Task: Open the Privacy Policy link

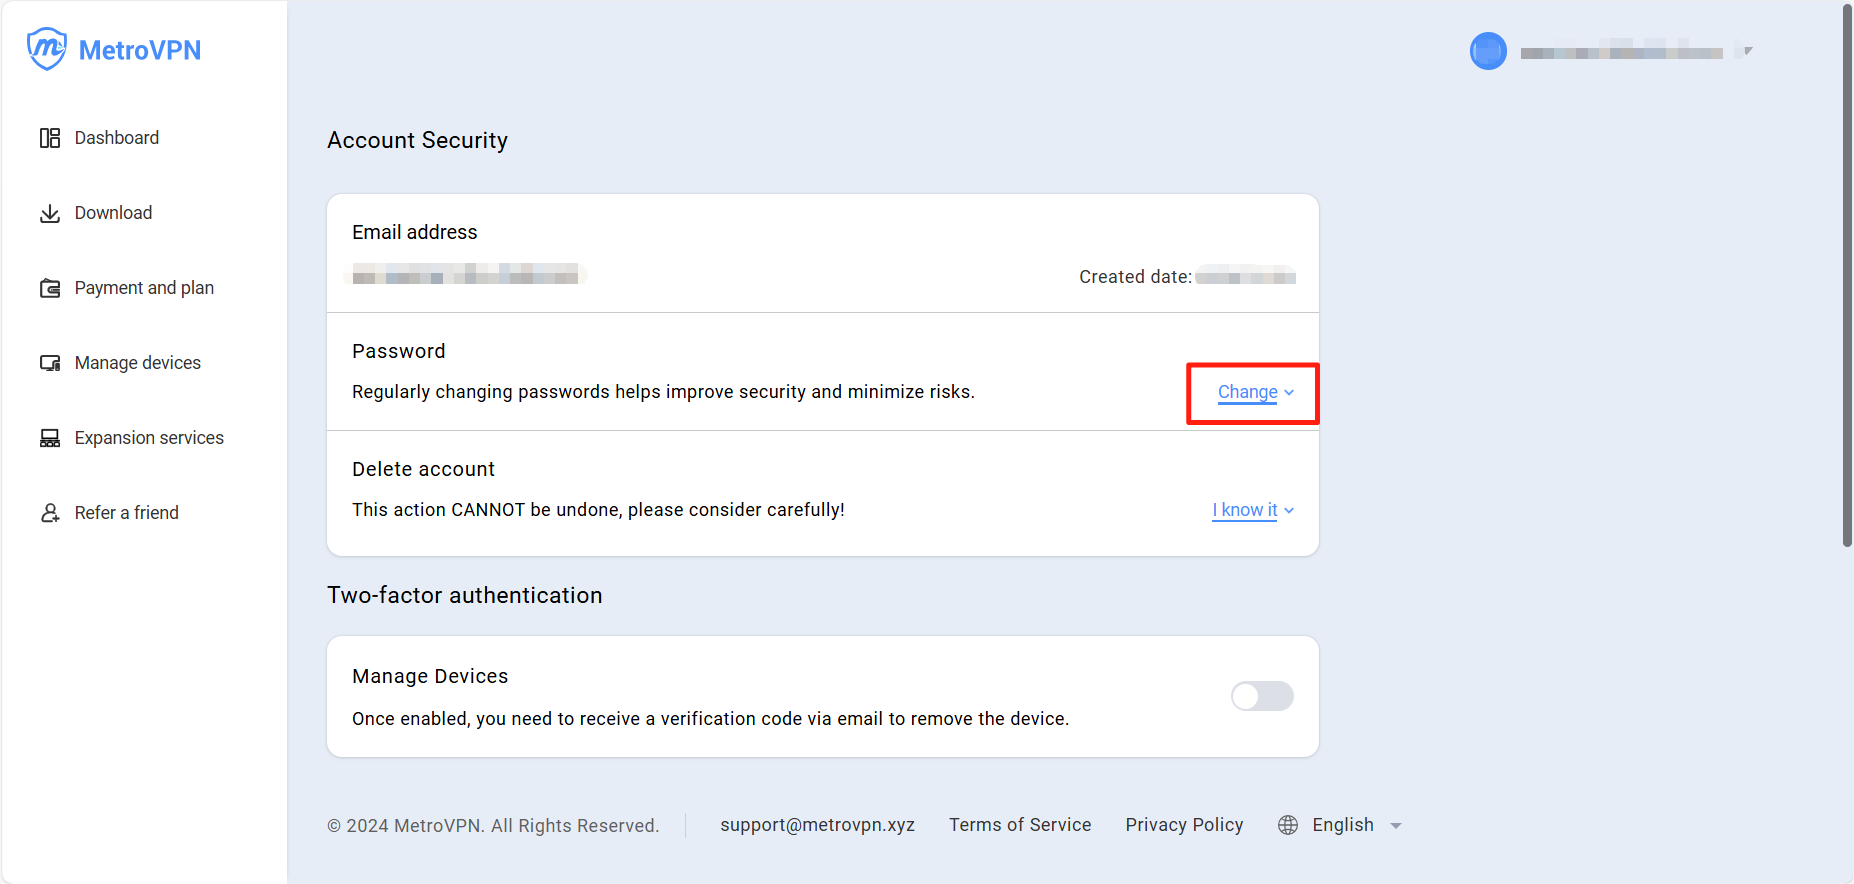Action: (x=1184, y=825)
